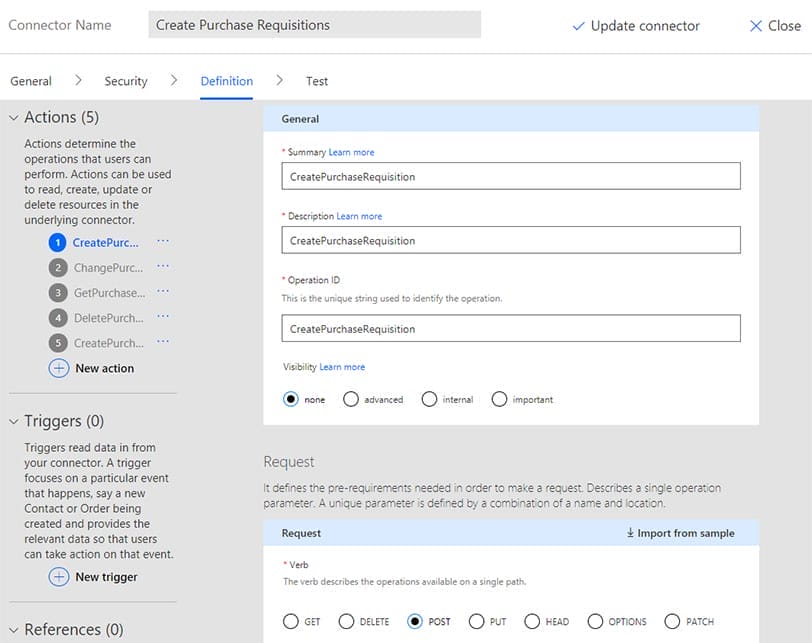Image resolution: width=812 pixels, height=643 pixels.
Task: Open ellipsis menu for ChangePurc... action
Action: coord(163,266)
